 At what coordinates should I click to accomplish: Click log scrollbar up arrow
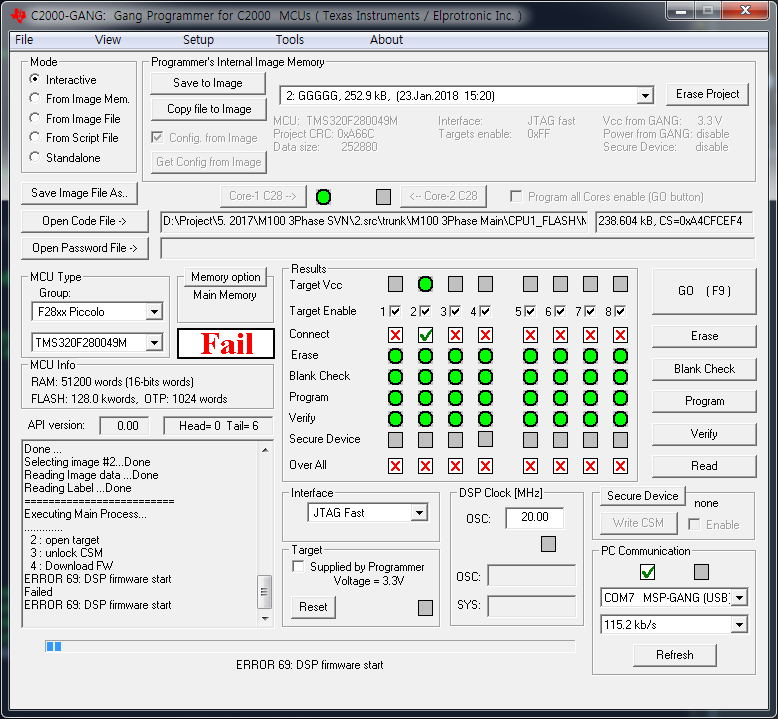pos(265,450)
